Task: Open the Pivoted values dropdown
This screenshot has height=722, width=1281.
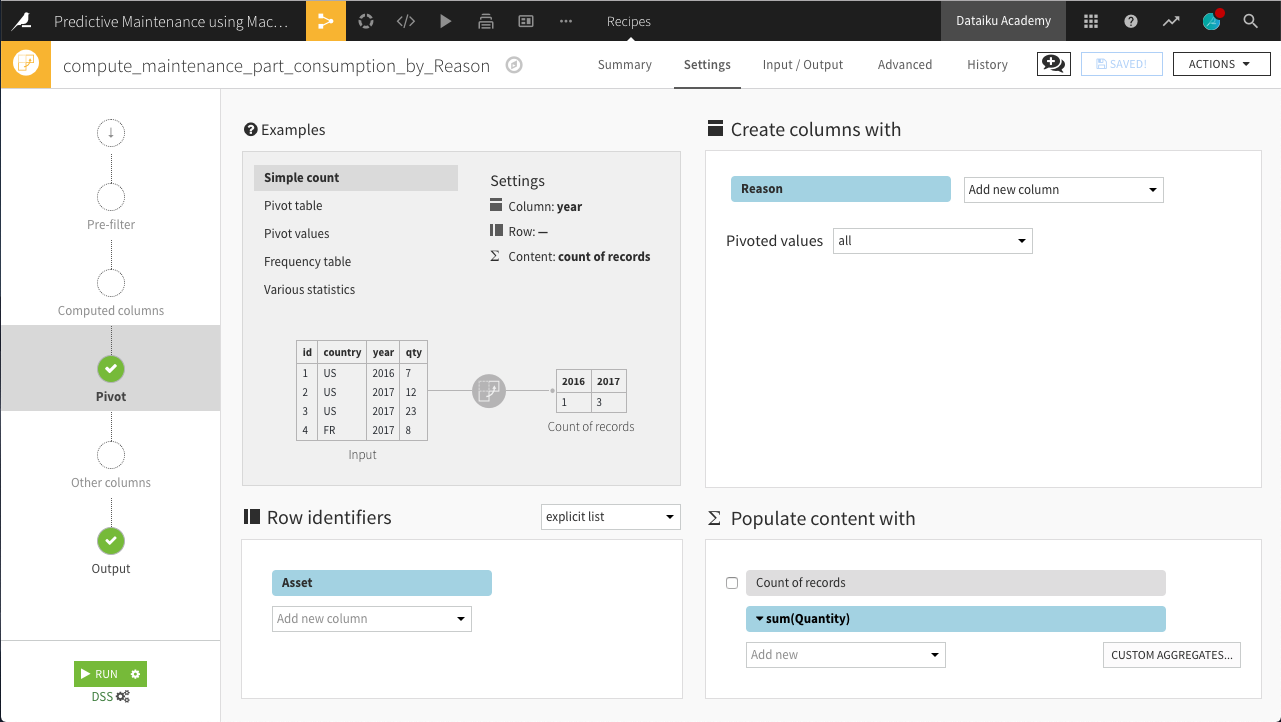Action: pyautogui.click(x=932, y=241)
